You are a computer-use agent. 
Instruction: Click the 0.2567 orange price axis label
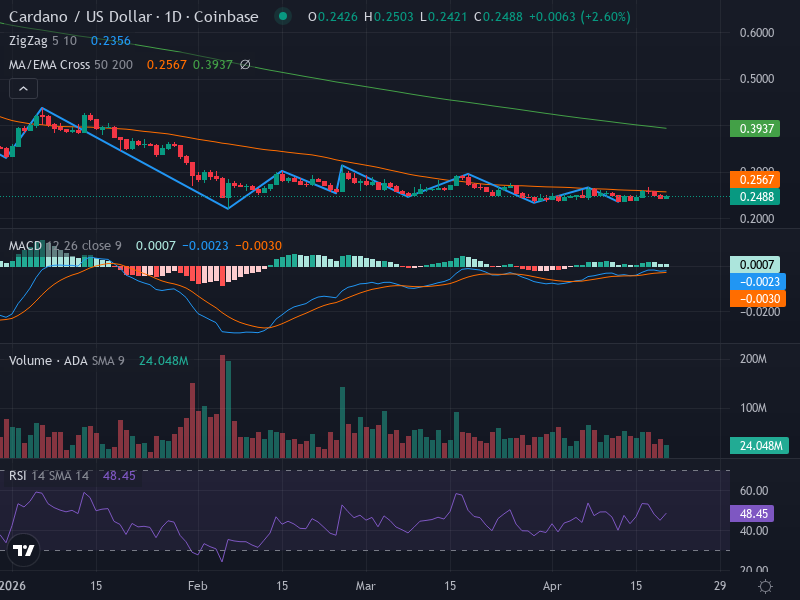click(x=755, y=180)
